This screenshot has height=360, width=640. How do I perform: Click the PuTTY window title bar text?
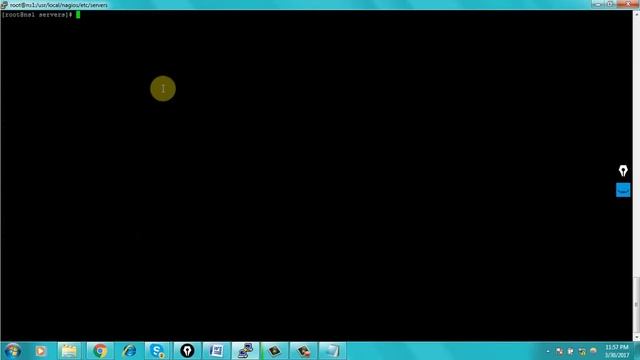(x=59, y=5)
